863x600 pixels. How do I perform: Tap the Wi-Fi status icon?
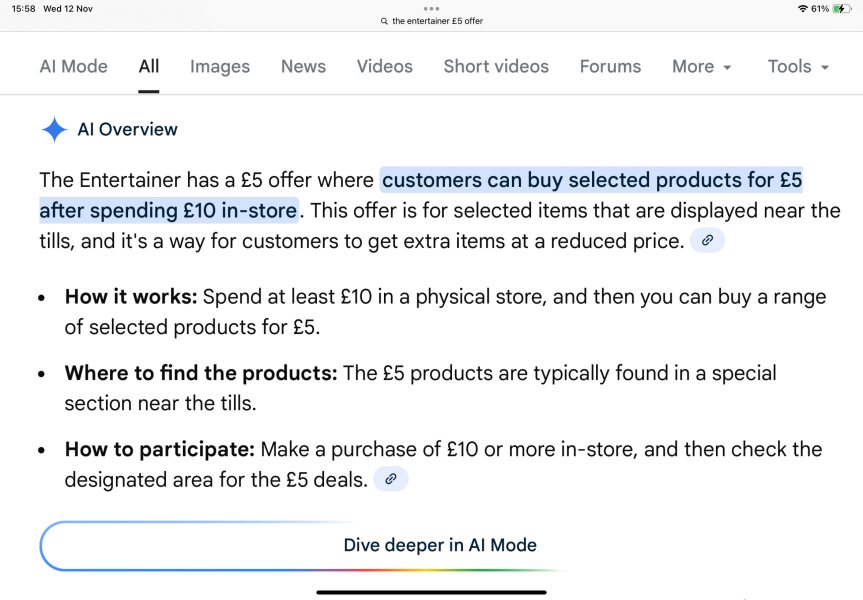(802, 8)
